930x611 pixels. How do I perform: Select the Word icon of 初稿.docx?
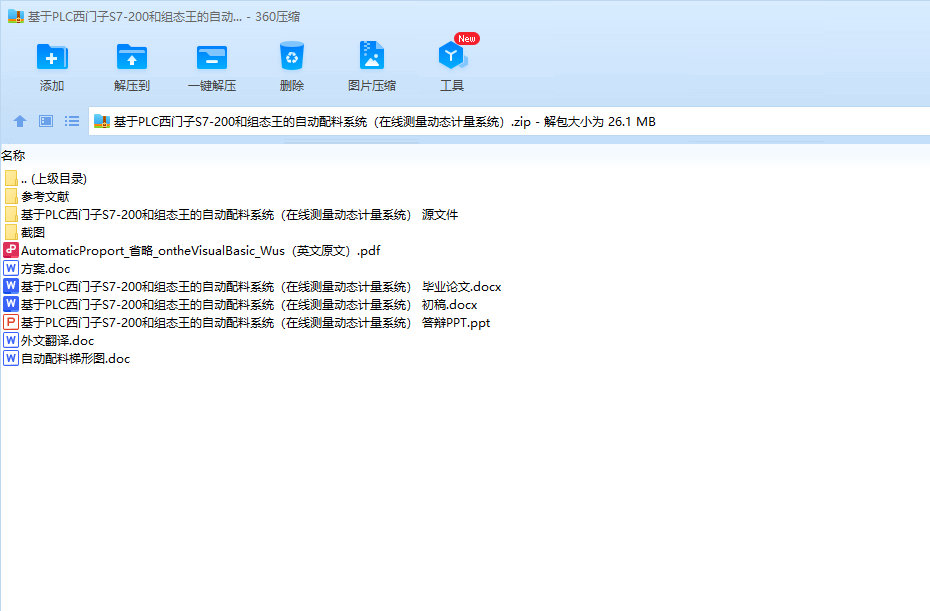[11, 304]
